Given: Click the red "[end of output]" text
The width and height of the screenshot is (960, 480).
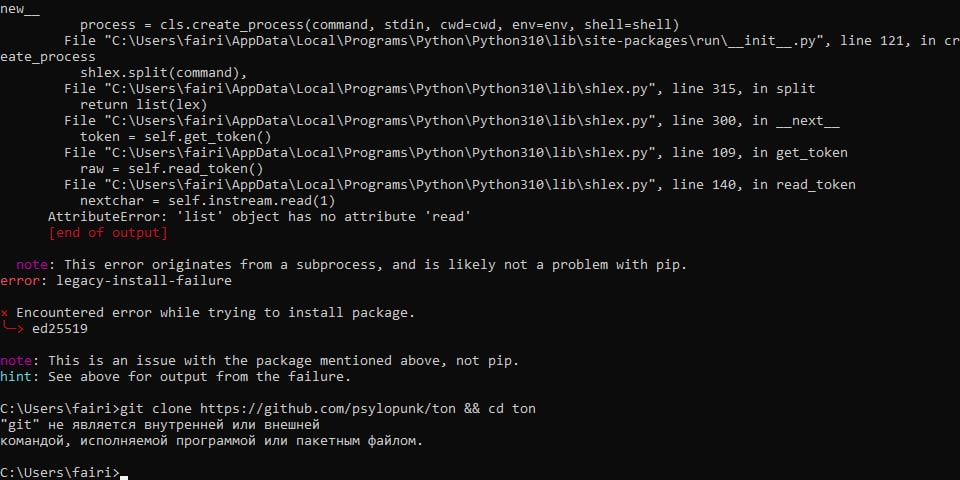Looking at the screenshot, I should coord(108,233).
